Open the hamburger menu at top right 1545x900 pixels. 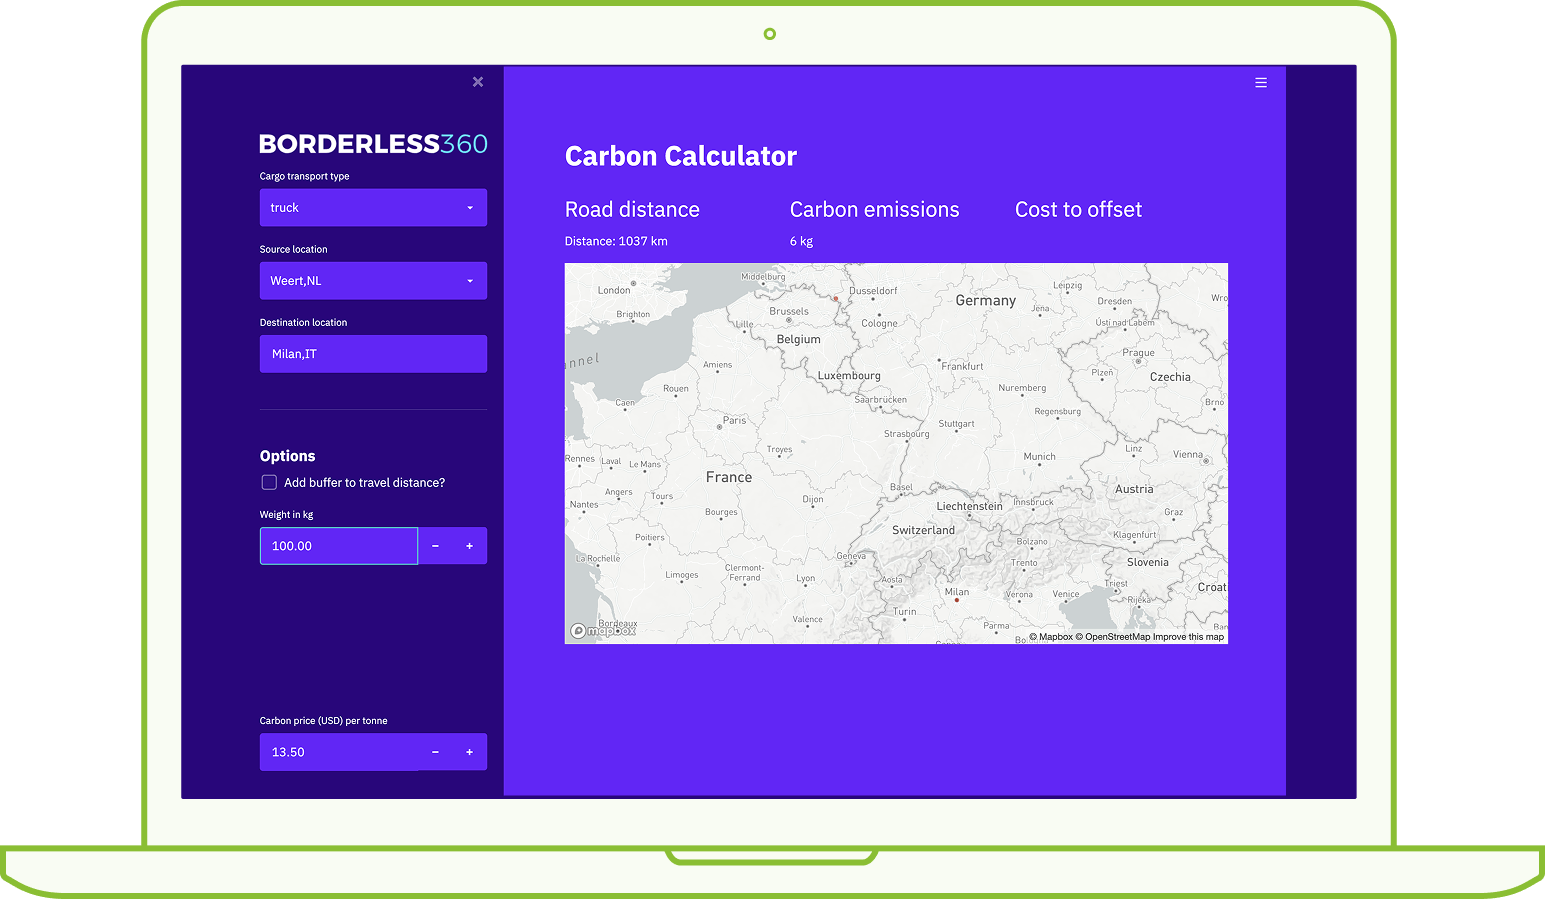click(1261, 83)
